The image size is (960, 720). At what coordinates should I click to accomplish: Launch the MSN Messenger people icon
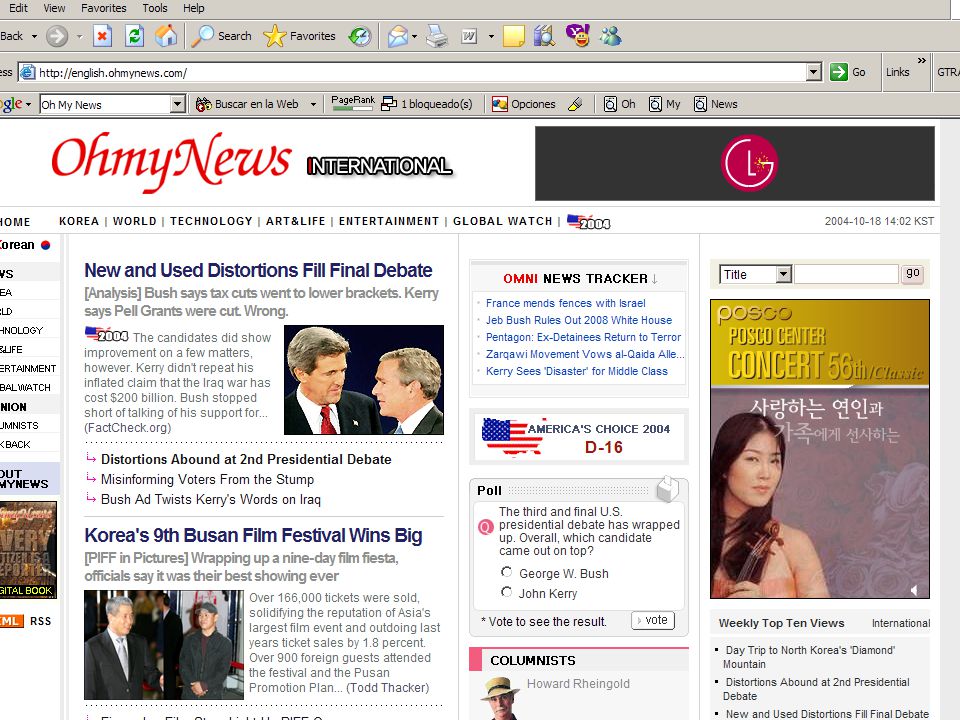tap(610, 36)
